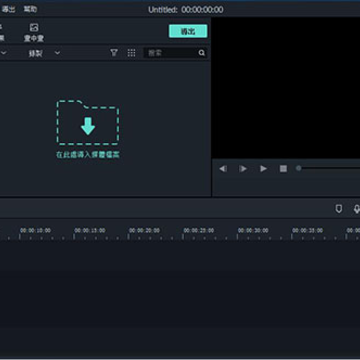This screenshot has height=360, width=360.
Task: Click the dashed import folder icon
Action: [88, 122]
